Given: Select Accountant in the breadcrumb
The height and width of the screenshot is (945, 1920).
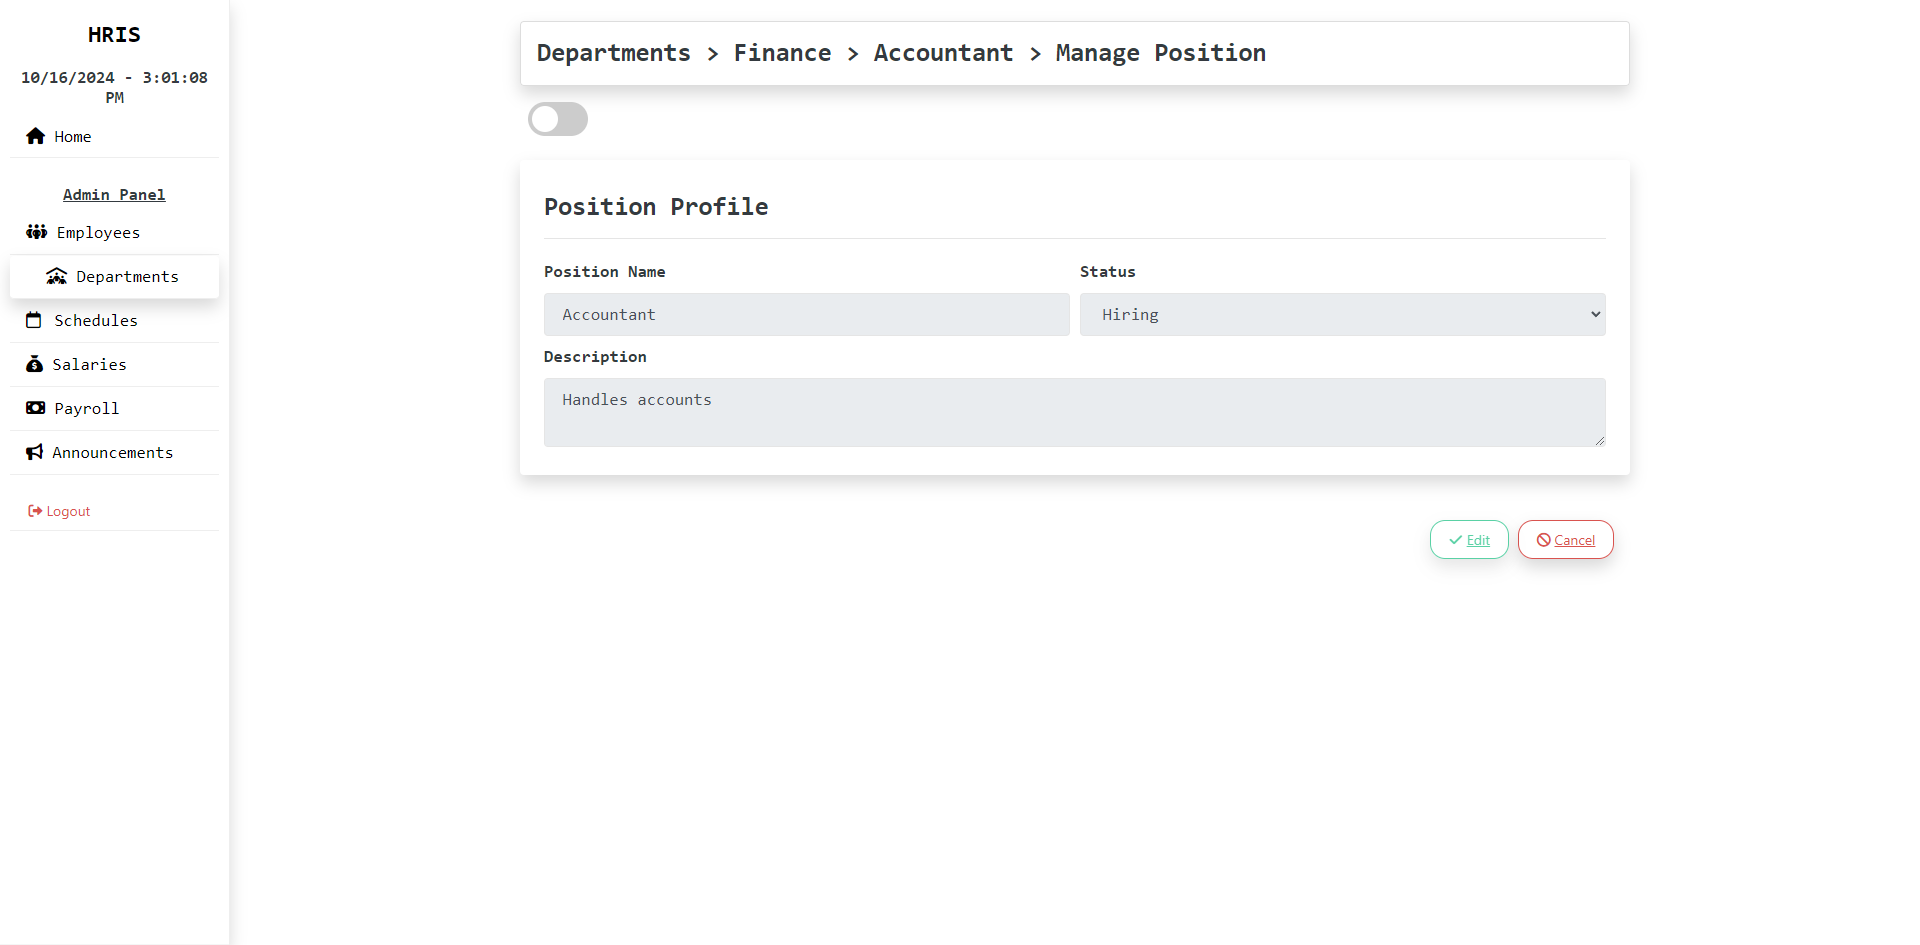Looking at the screenshot, I should click(x=943, y=53).
